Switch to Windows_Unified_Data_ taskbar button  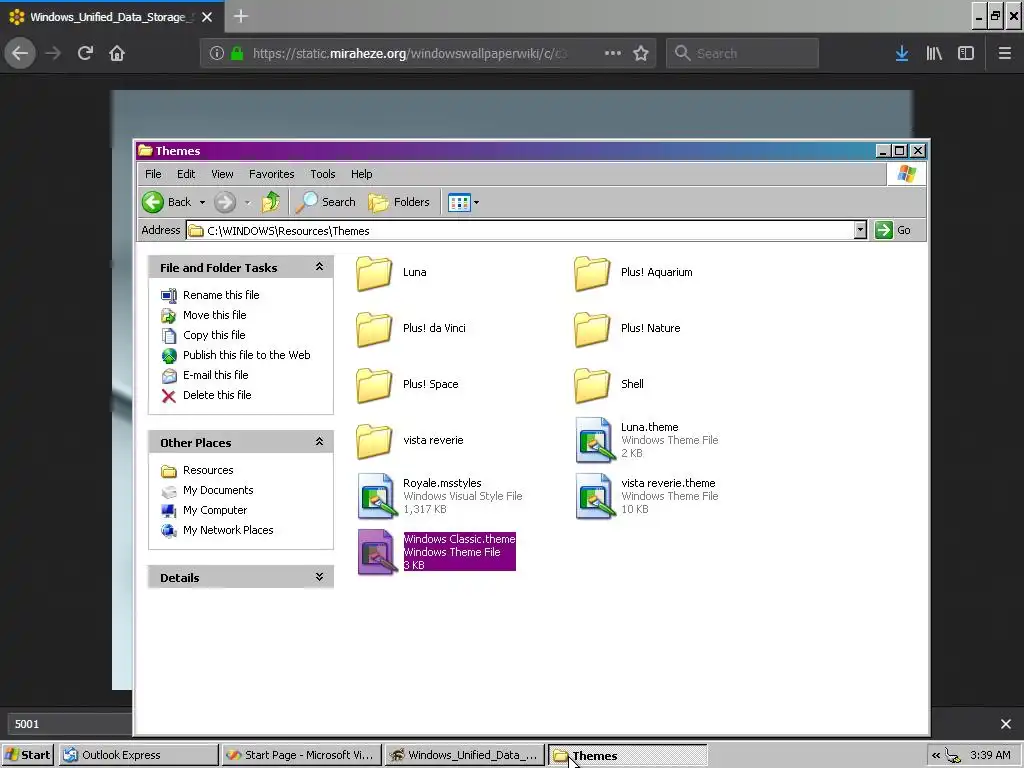pos(464,755)
